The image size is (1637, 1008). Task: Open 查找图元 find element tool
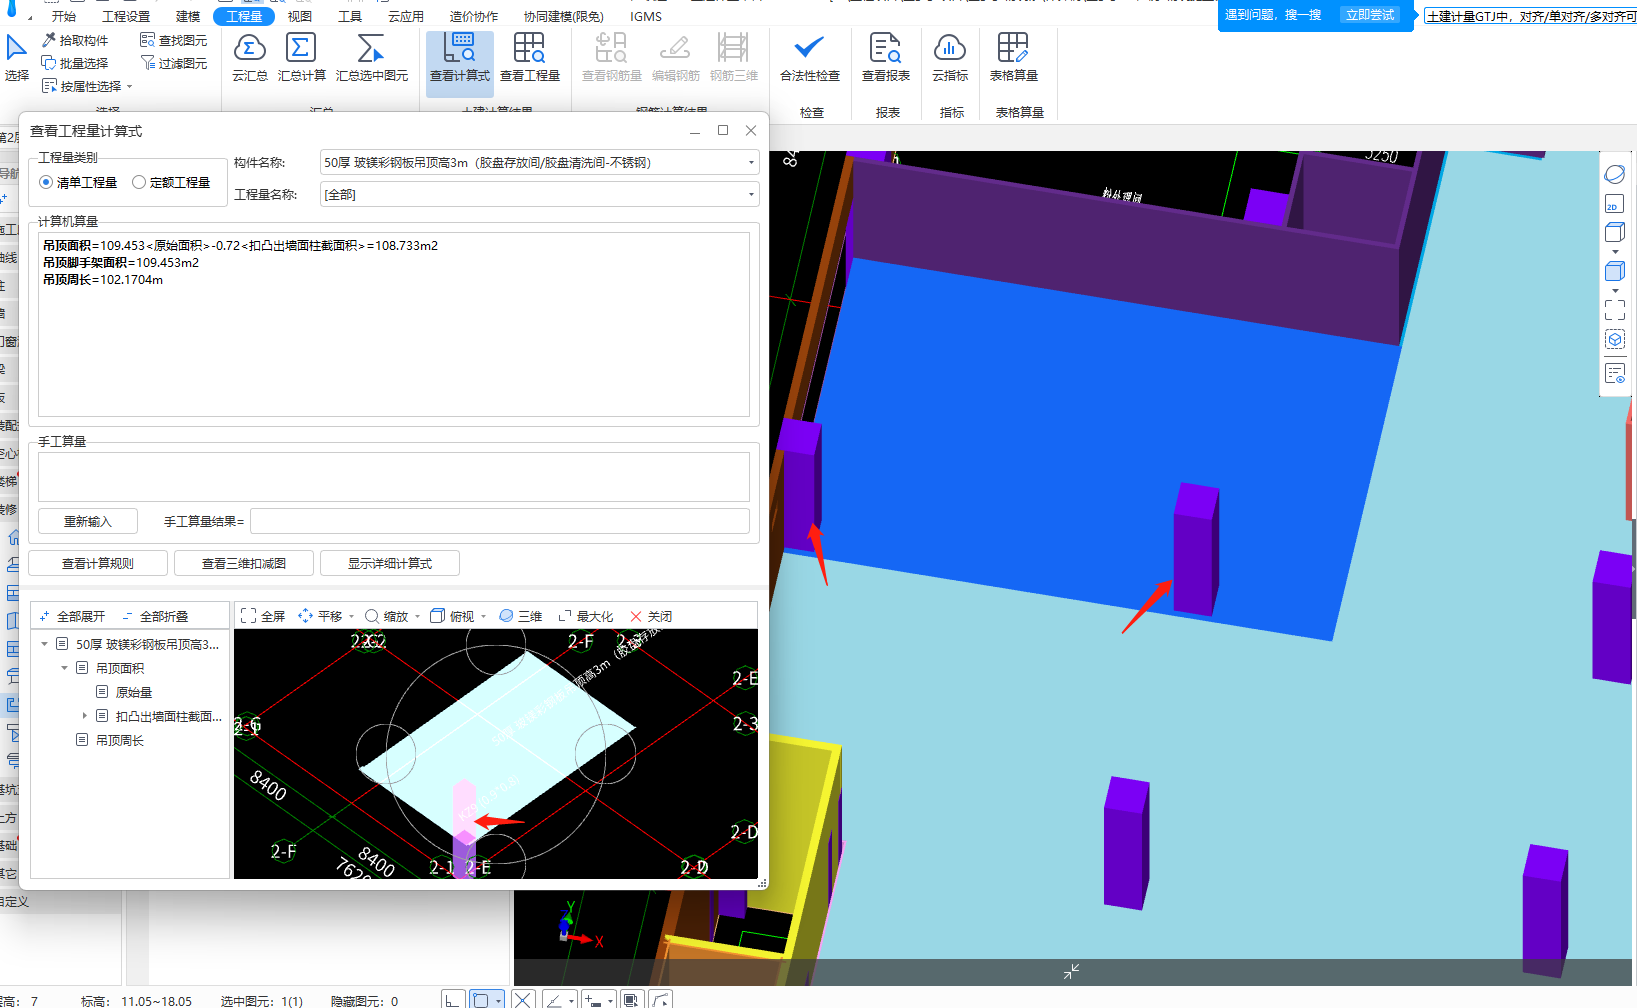coord(174,40)
